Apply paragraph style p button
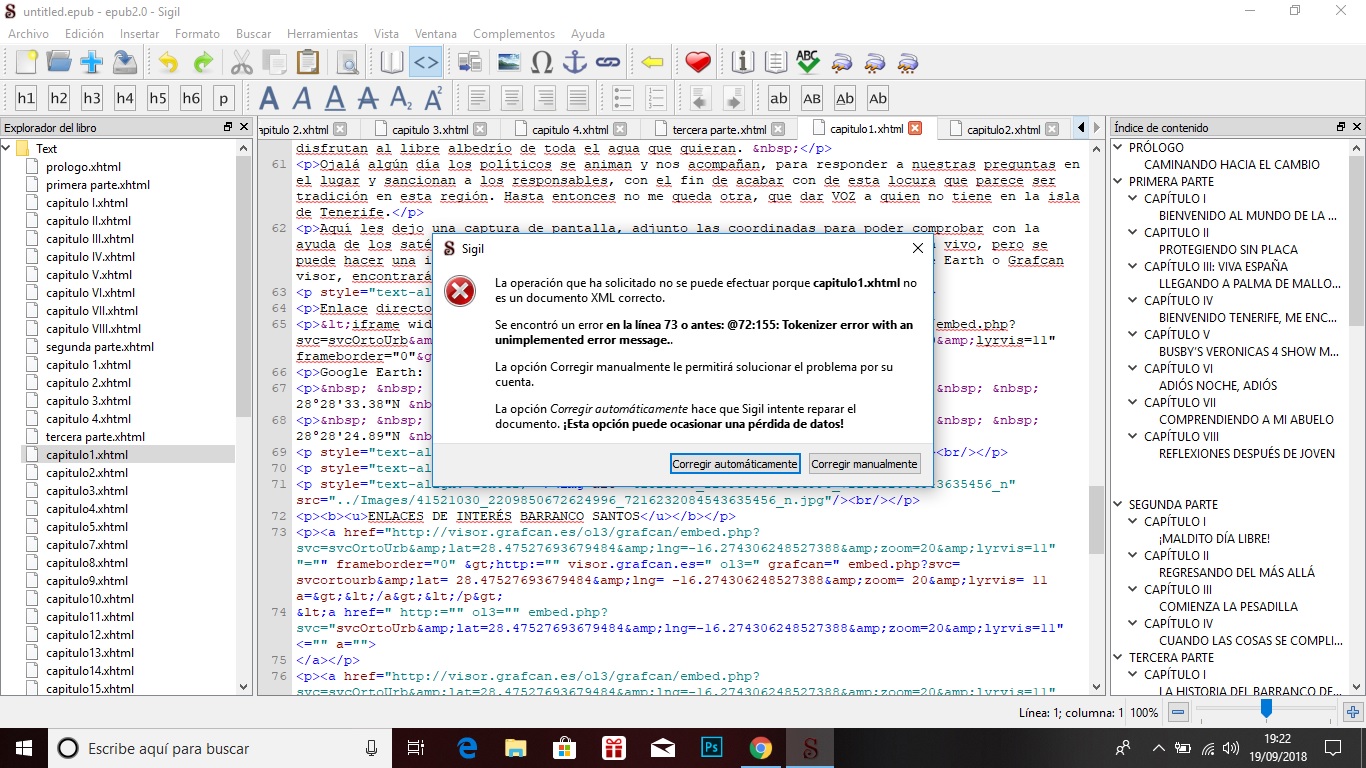 click(224, 98)
